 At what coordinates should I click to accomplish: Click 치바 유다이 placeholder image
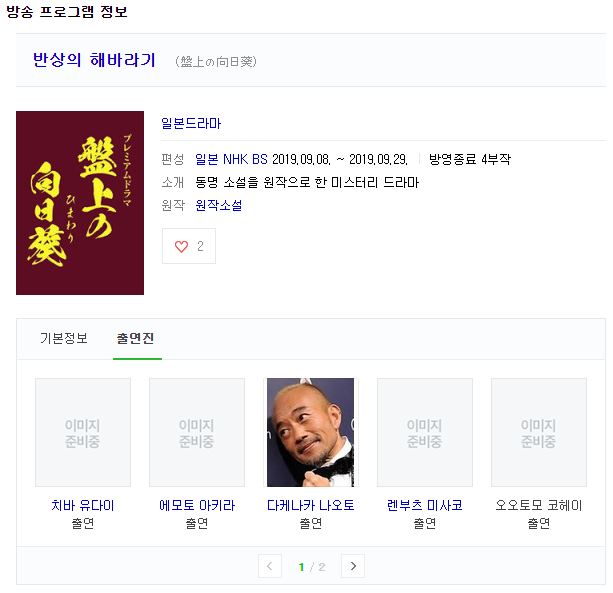click(82, 432)
